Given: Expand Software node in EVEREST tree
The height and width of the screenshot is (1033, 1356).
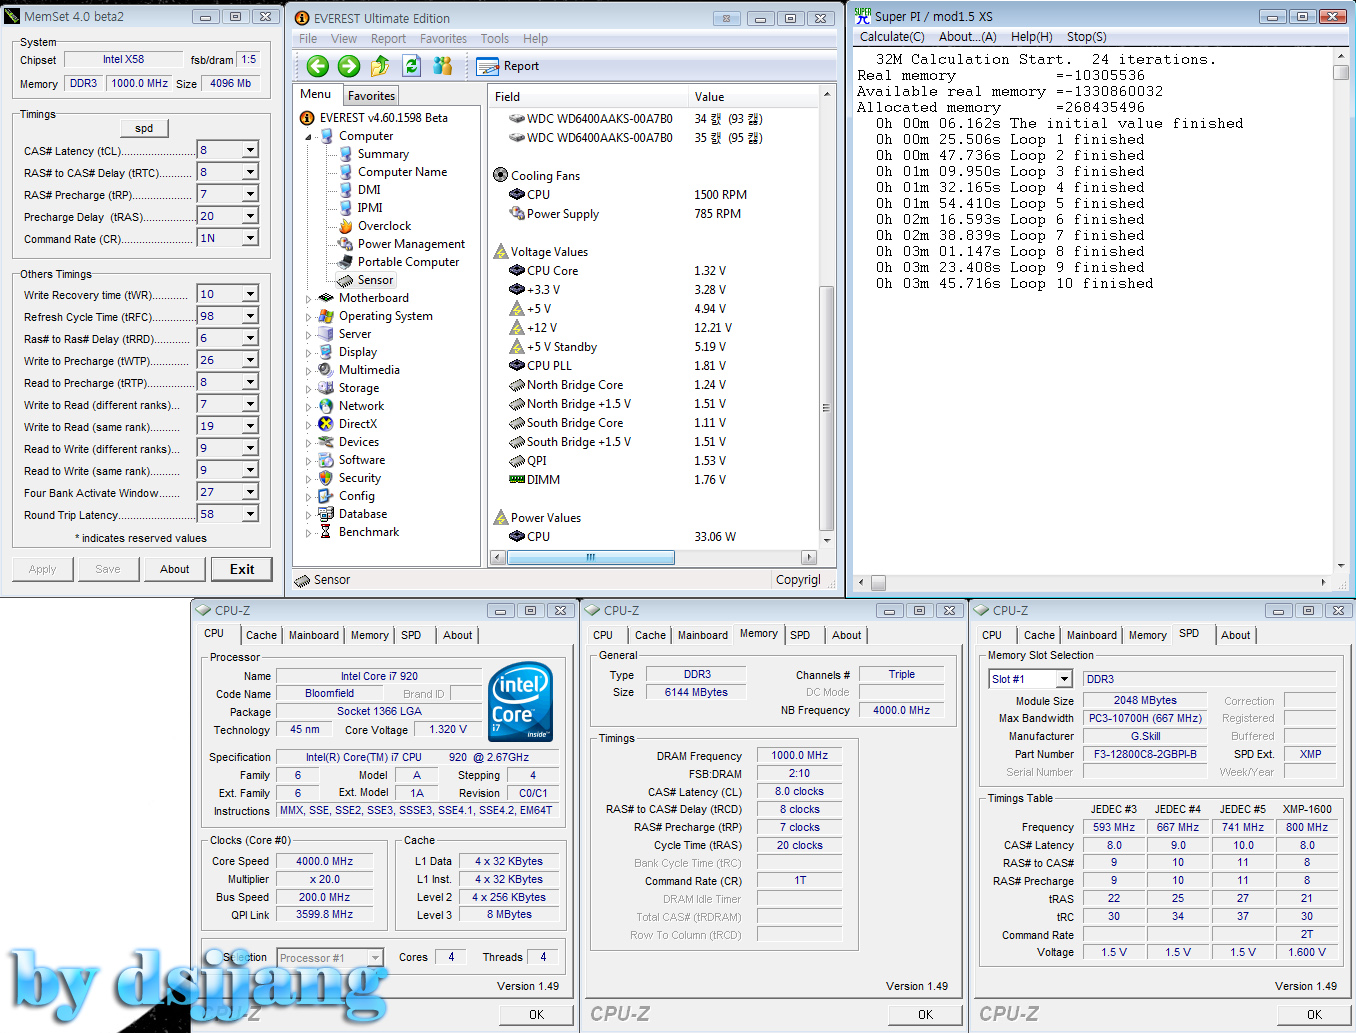Looking at the screenshot, I should (x=309, y=461).
